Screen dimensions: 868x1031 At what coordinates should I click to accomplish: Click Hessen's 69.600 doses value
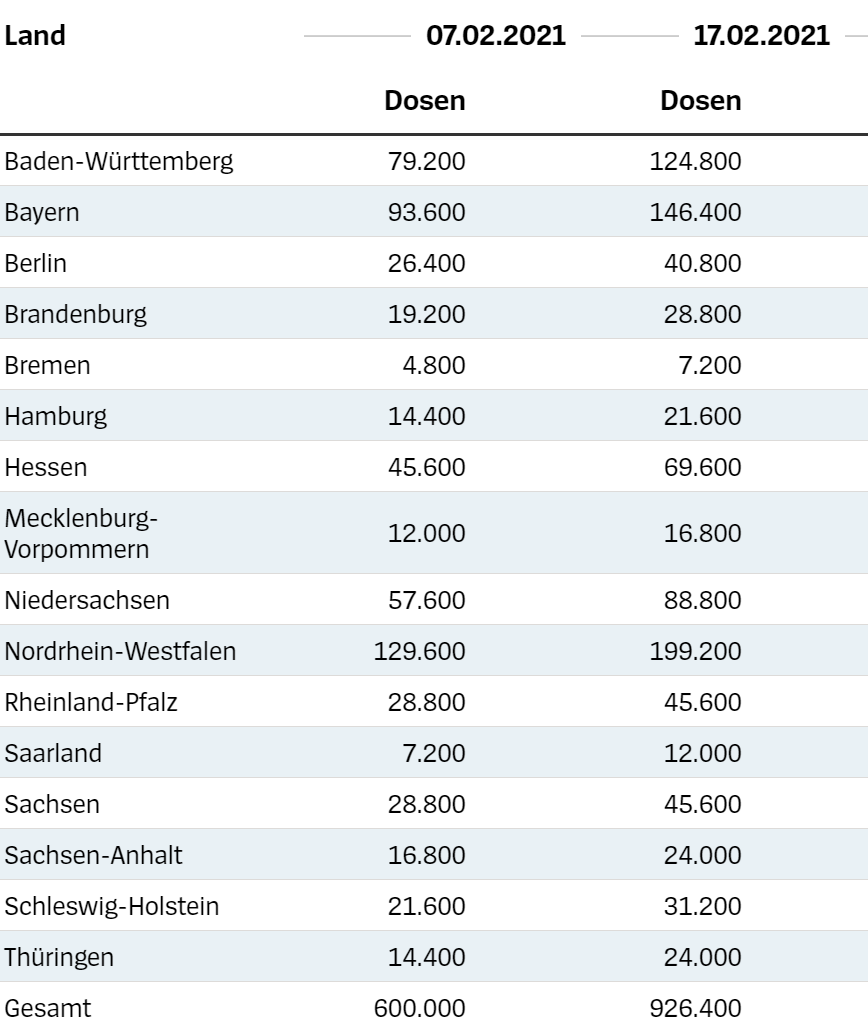(x=704, y=467)
